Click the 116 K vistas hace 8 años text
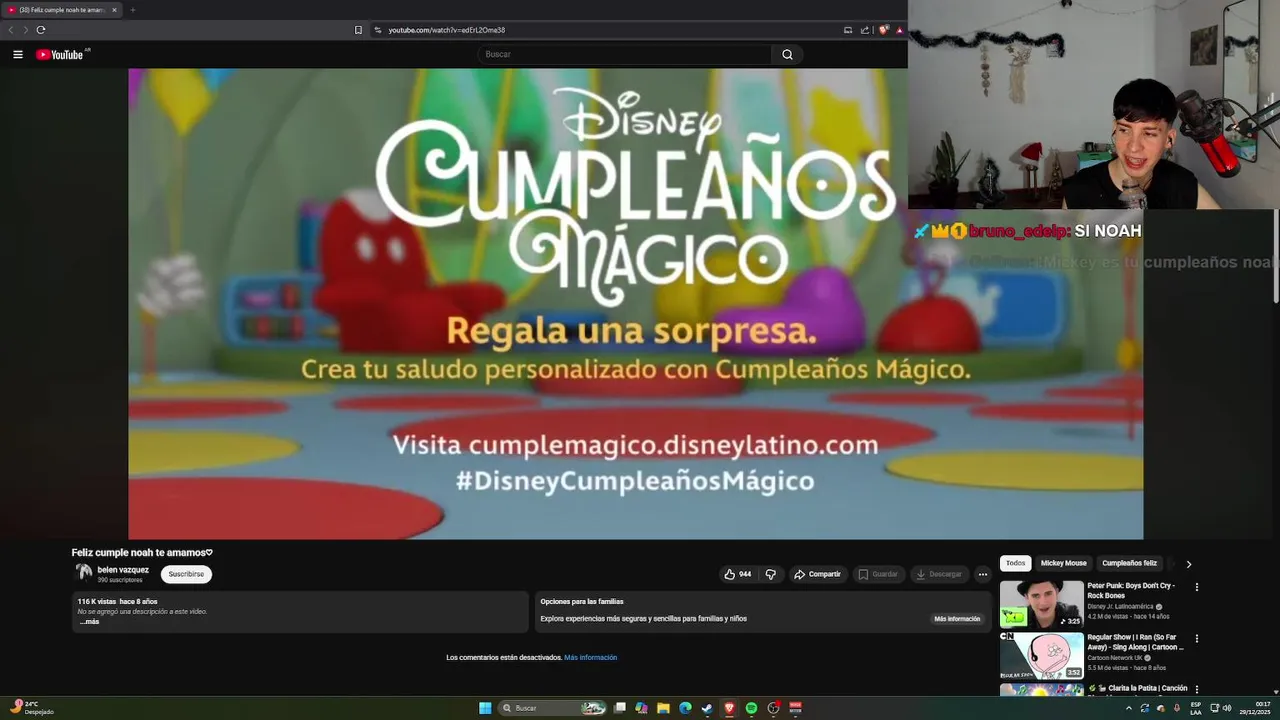1280x720 pixels. (x=117, y=602)
